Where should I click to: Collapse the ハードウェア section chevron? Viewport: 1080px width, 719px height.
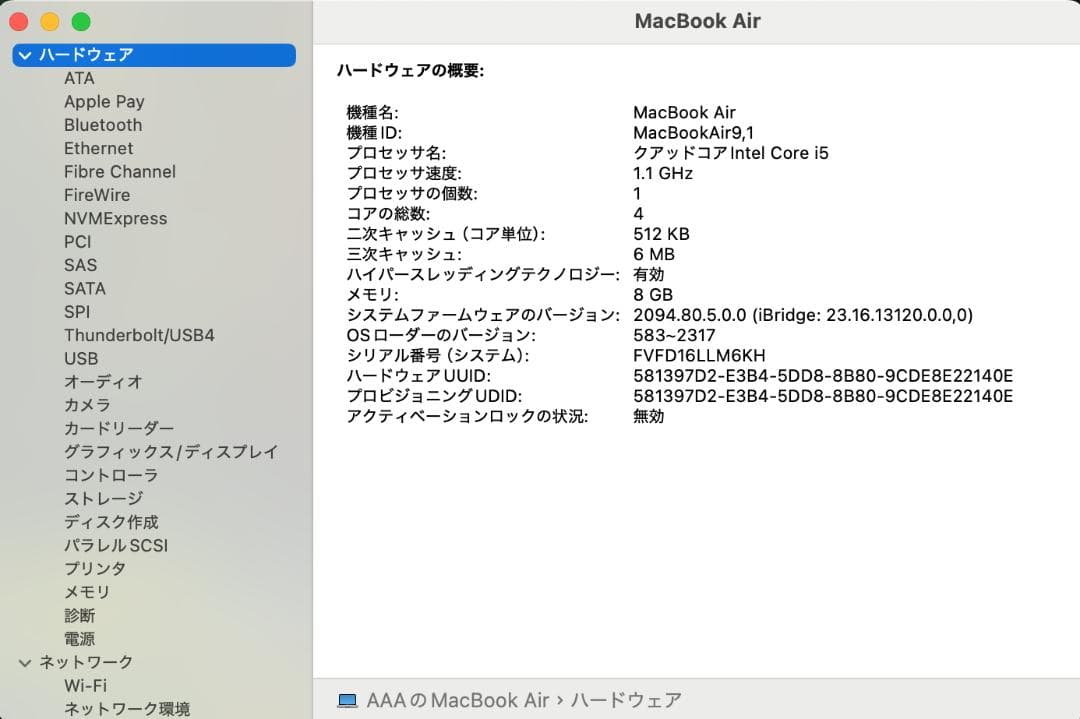(x=25, y=55)
